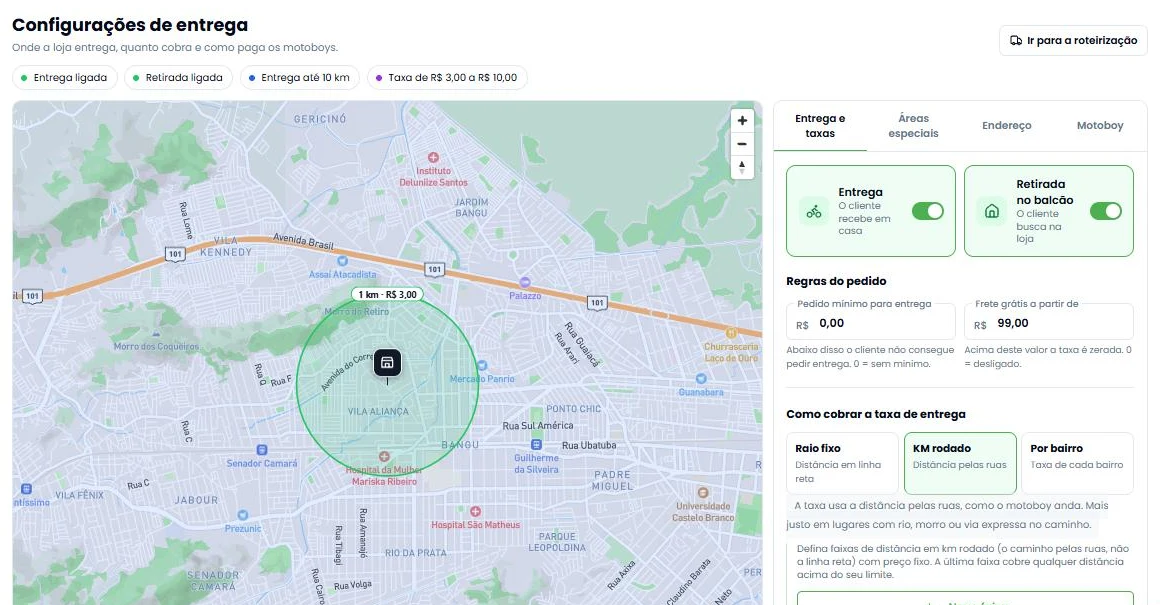The width and height of the screenshot is (1160, 605).
Task: Click the bicycle icon in Entrega card
Action: click(814, 212)
